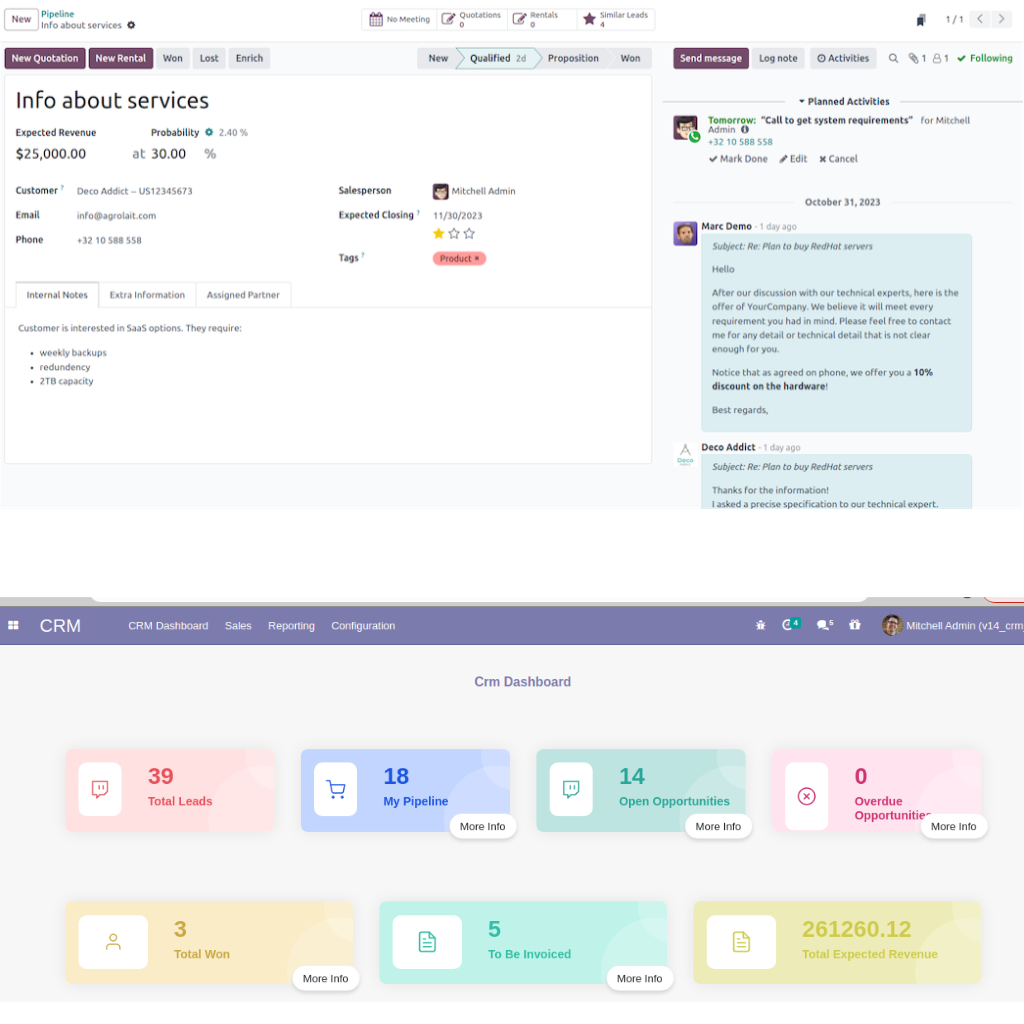Select the Proposition stage in status bar
The image size is (1024, 1024).
573,59
